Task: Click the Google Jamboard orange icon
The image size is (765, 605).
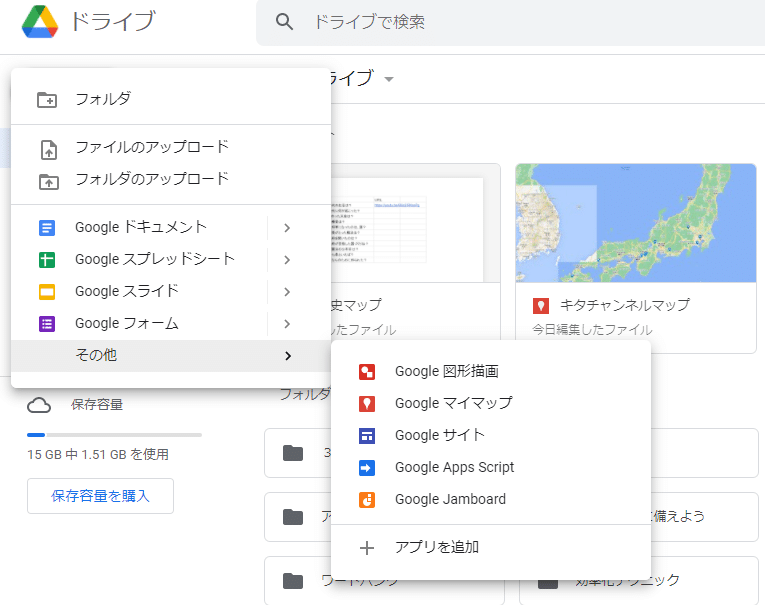Action: tap(367, 500)
